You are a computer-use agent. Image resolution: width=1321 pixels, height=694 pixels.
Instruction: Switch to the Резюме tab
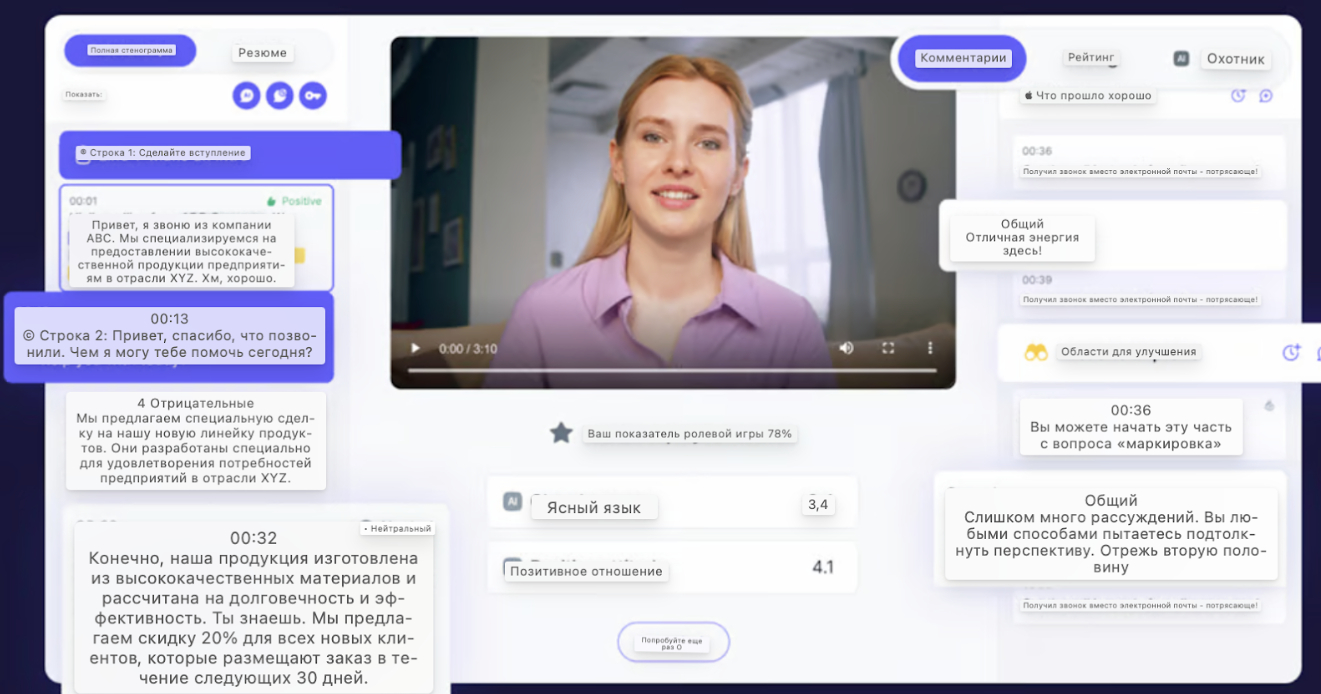tap(264, 53)
